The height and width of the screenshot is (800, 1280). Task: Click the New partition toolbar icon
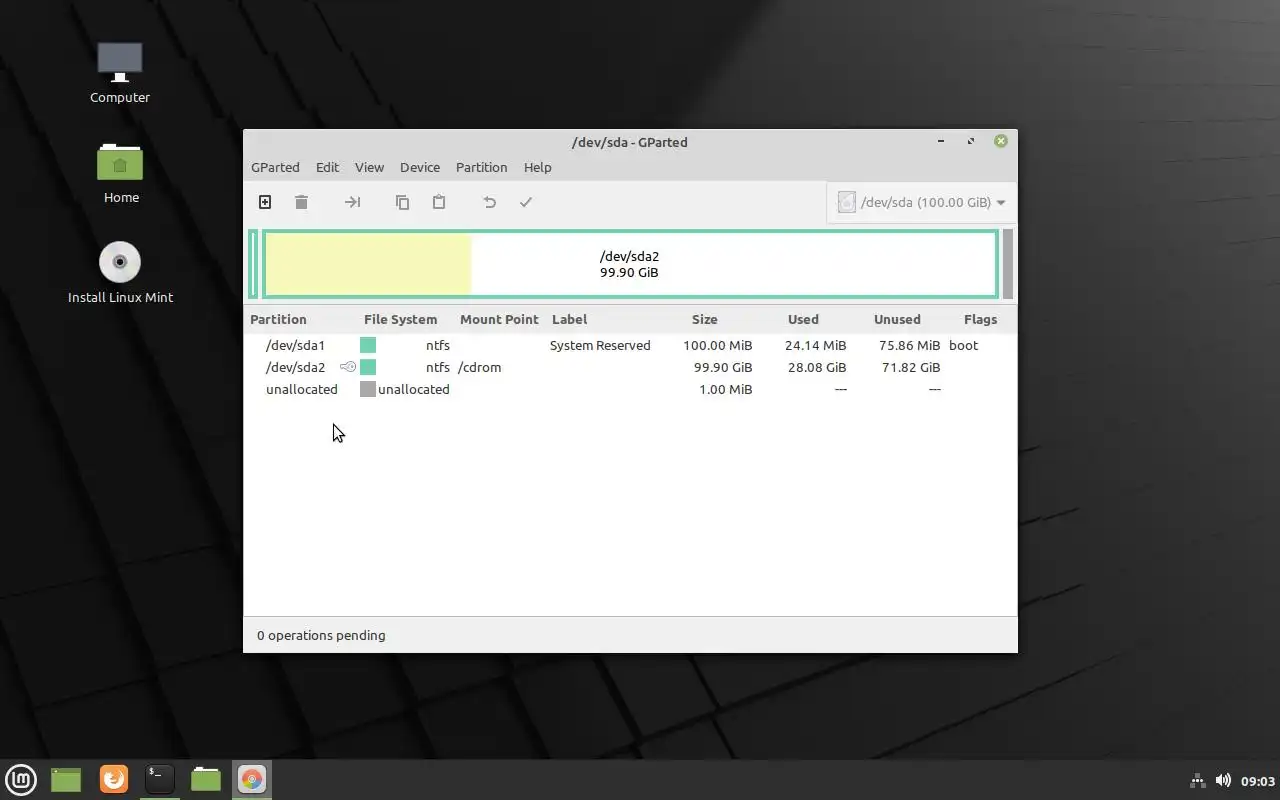pyautogui.click(x=265, y=202)
